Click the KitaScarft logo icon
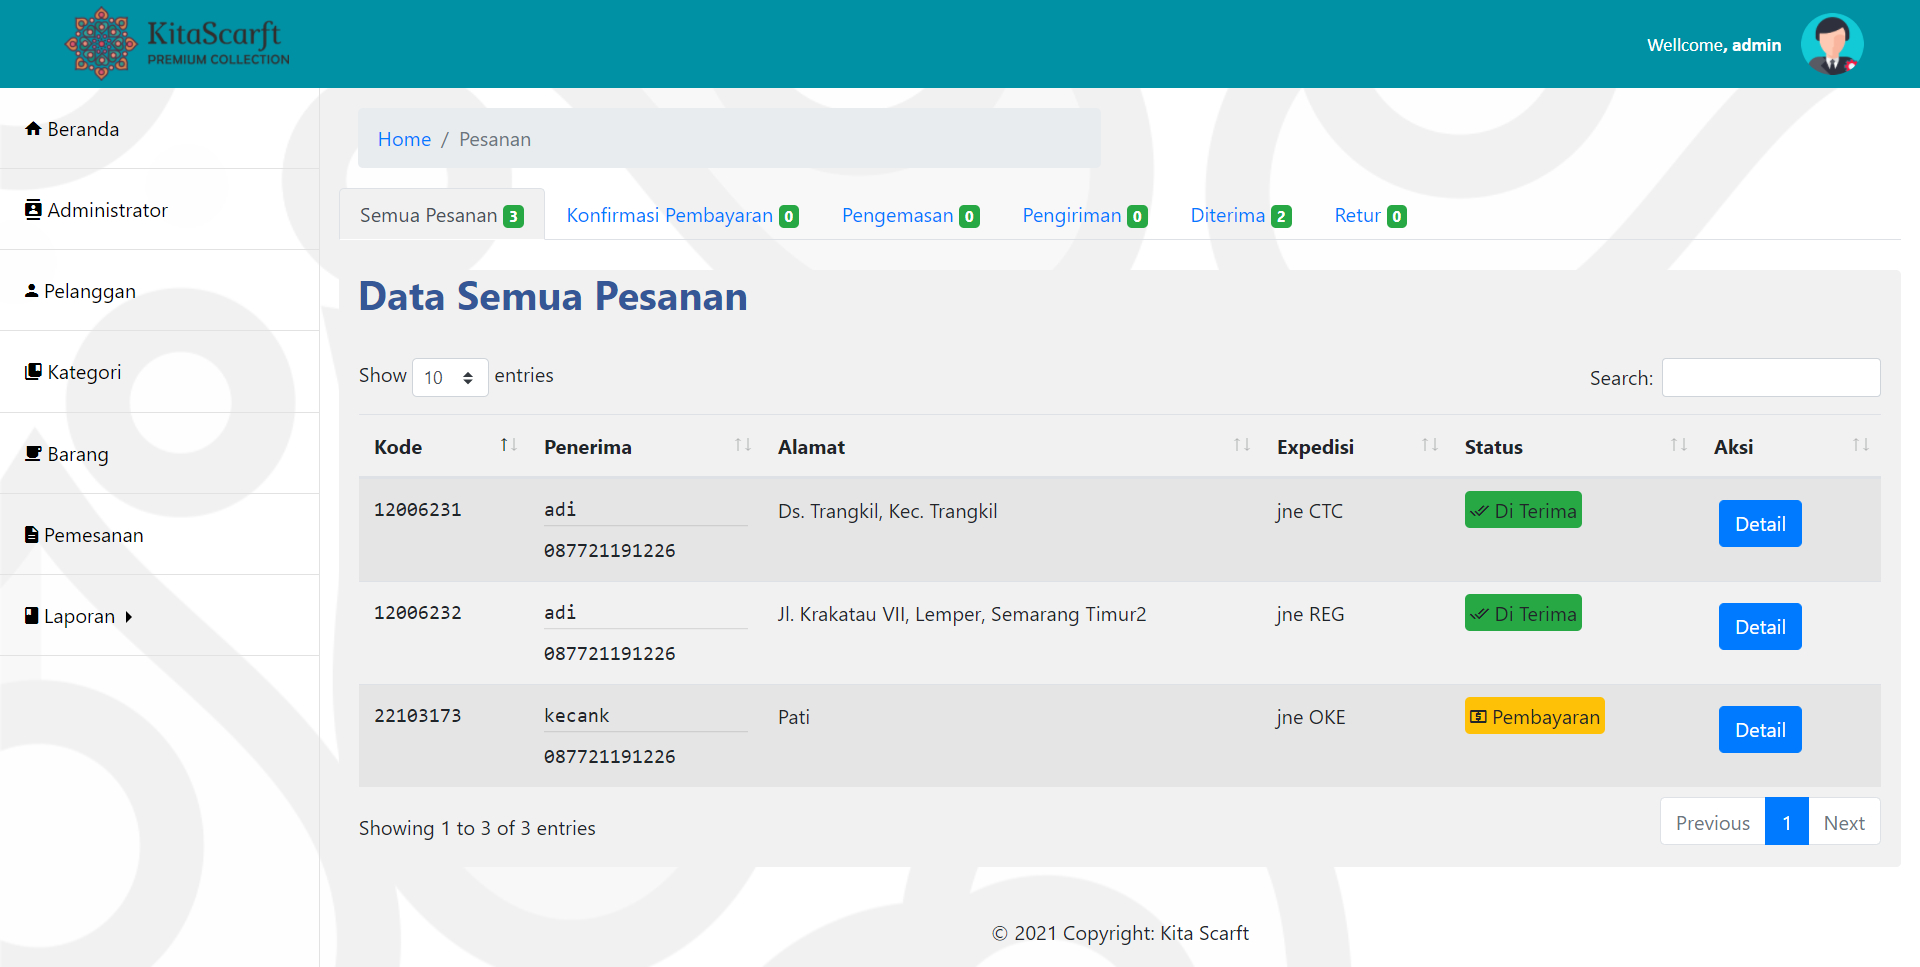This screenshot has height=967, width=1920. (100, 43)
